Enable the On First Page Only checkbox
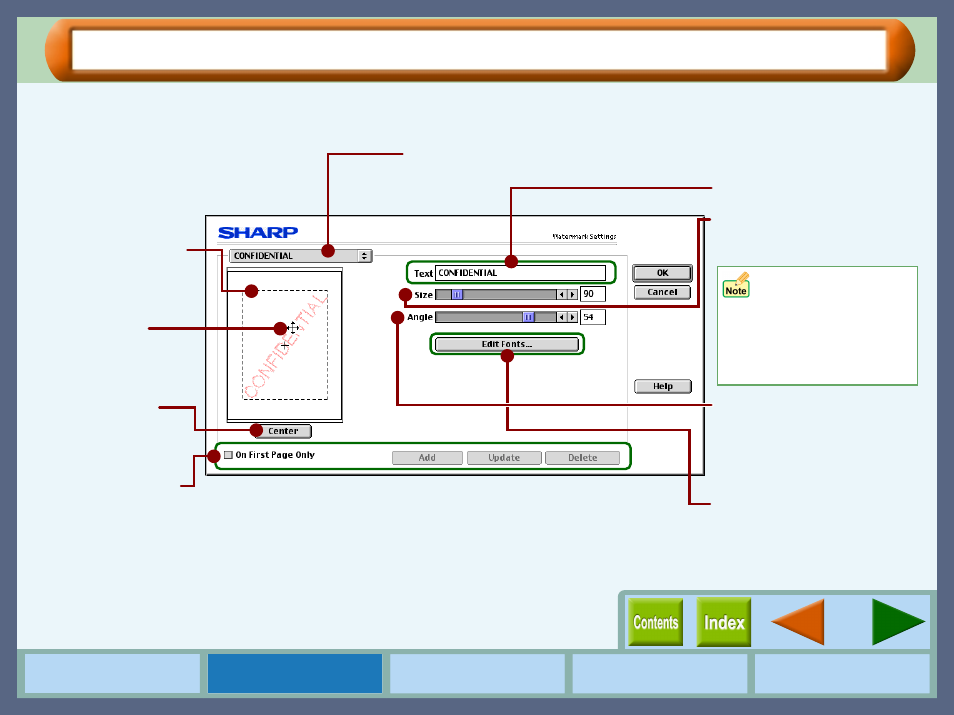 tap(229, 455)
